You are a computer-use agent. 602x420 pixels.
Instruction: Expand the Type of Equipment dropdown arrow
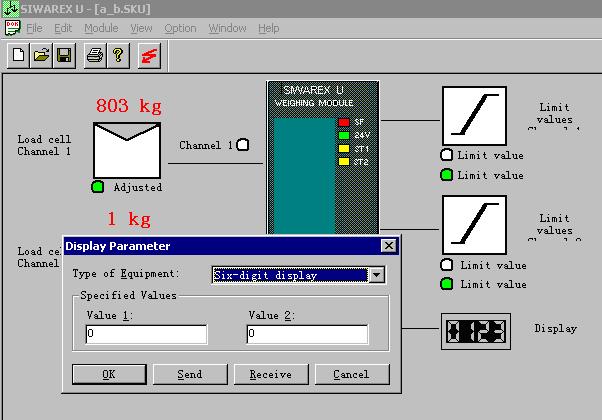(377, 275)
